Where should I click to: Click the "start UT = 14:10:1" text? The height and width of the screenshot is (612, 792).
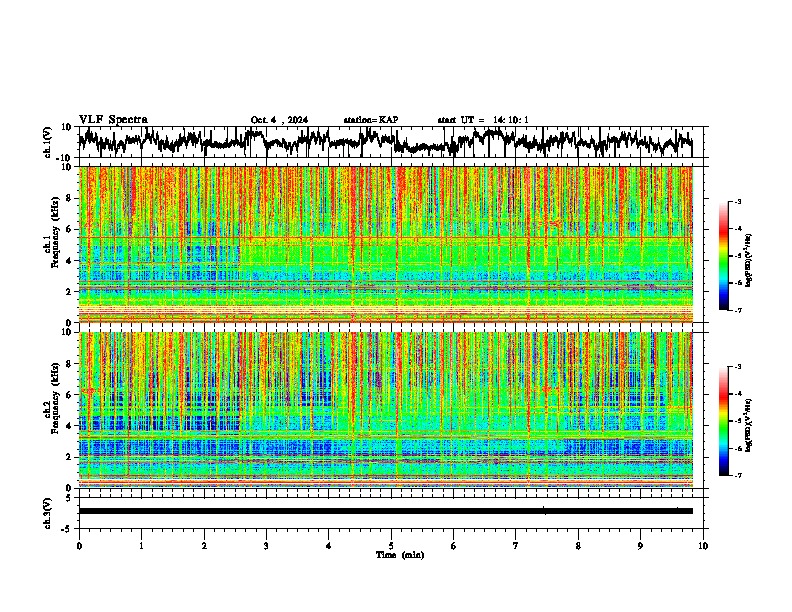(x=483, y=120)
